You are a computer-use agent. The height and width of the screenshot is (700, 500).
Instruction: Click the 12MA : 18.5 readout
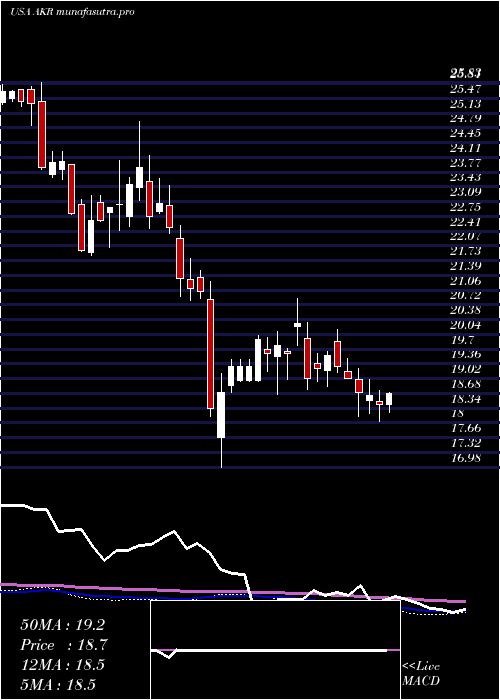tap(62, 665)
